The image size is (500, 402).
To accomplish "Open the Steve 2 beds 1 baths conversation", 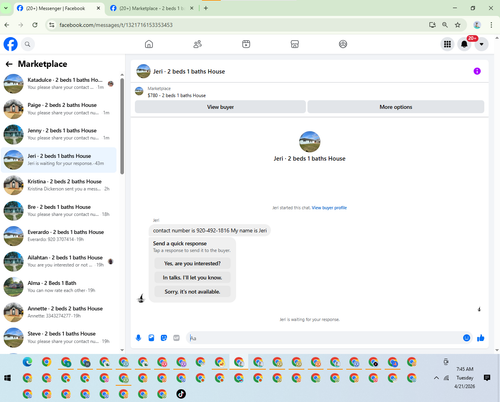I will click(x=59, y=337).
